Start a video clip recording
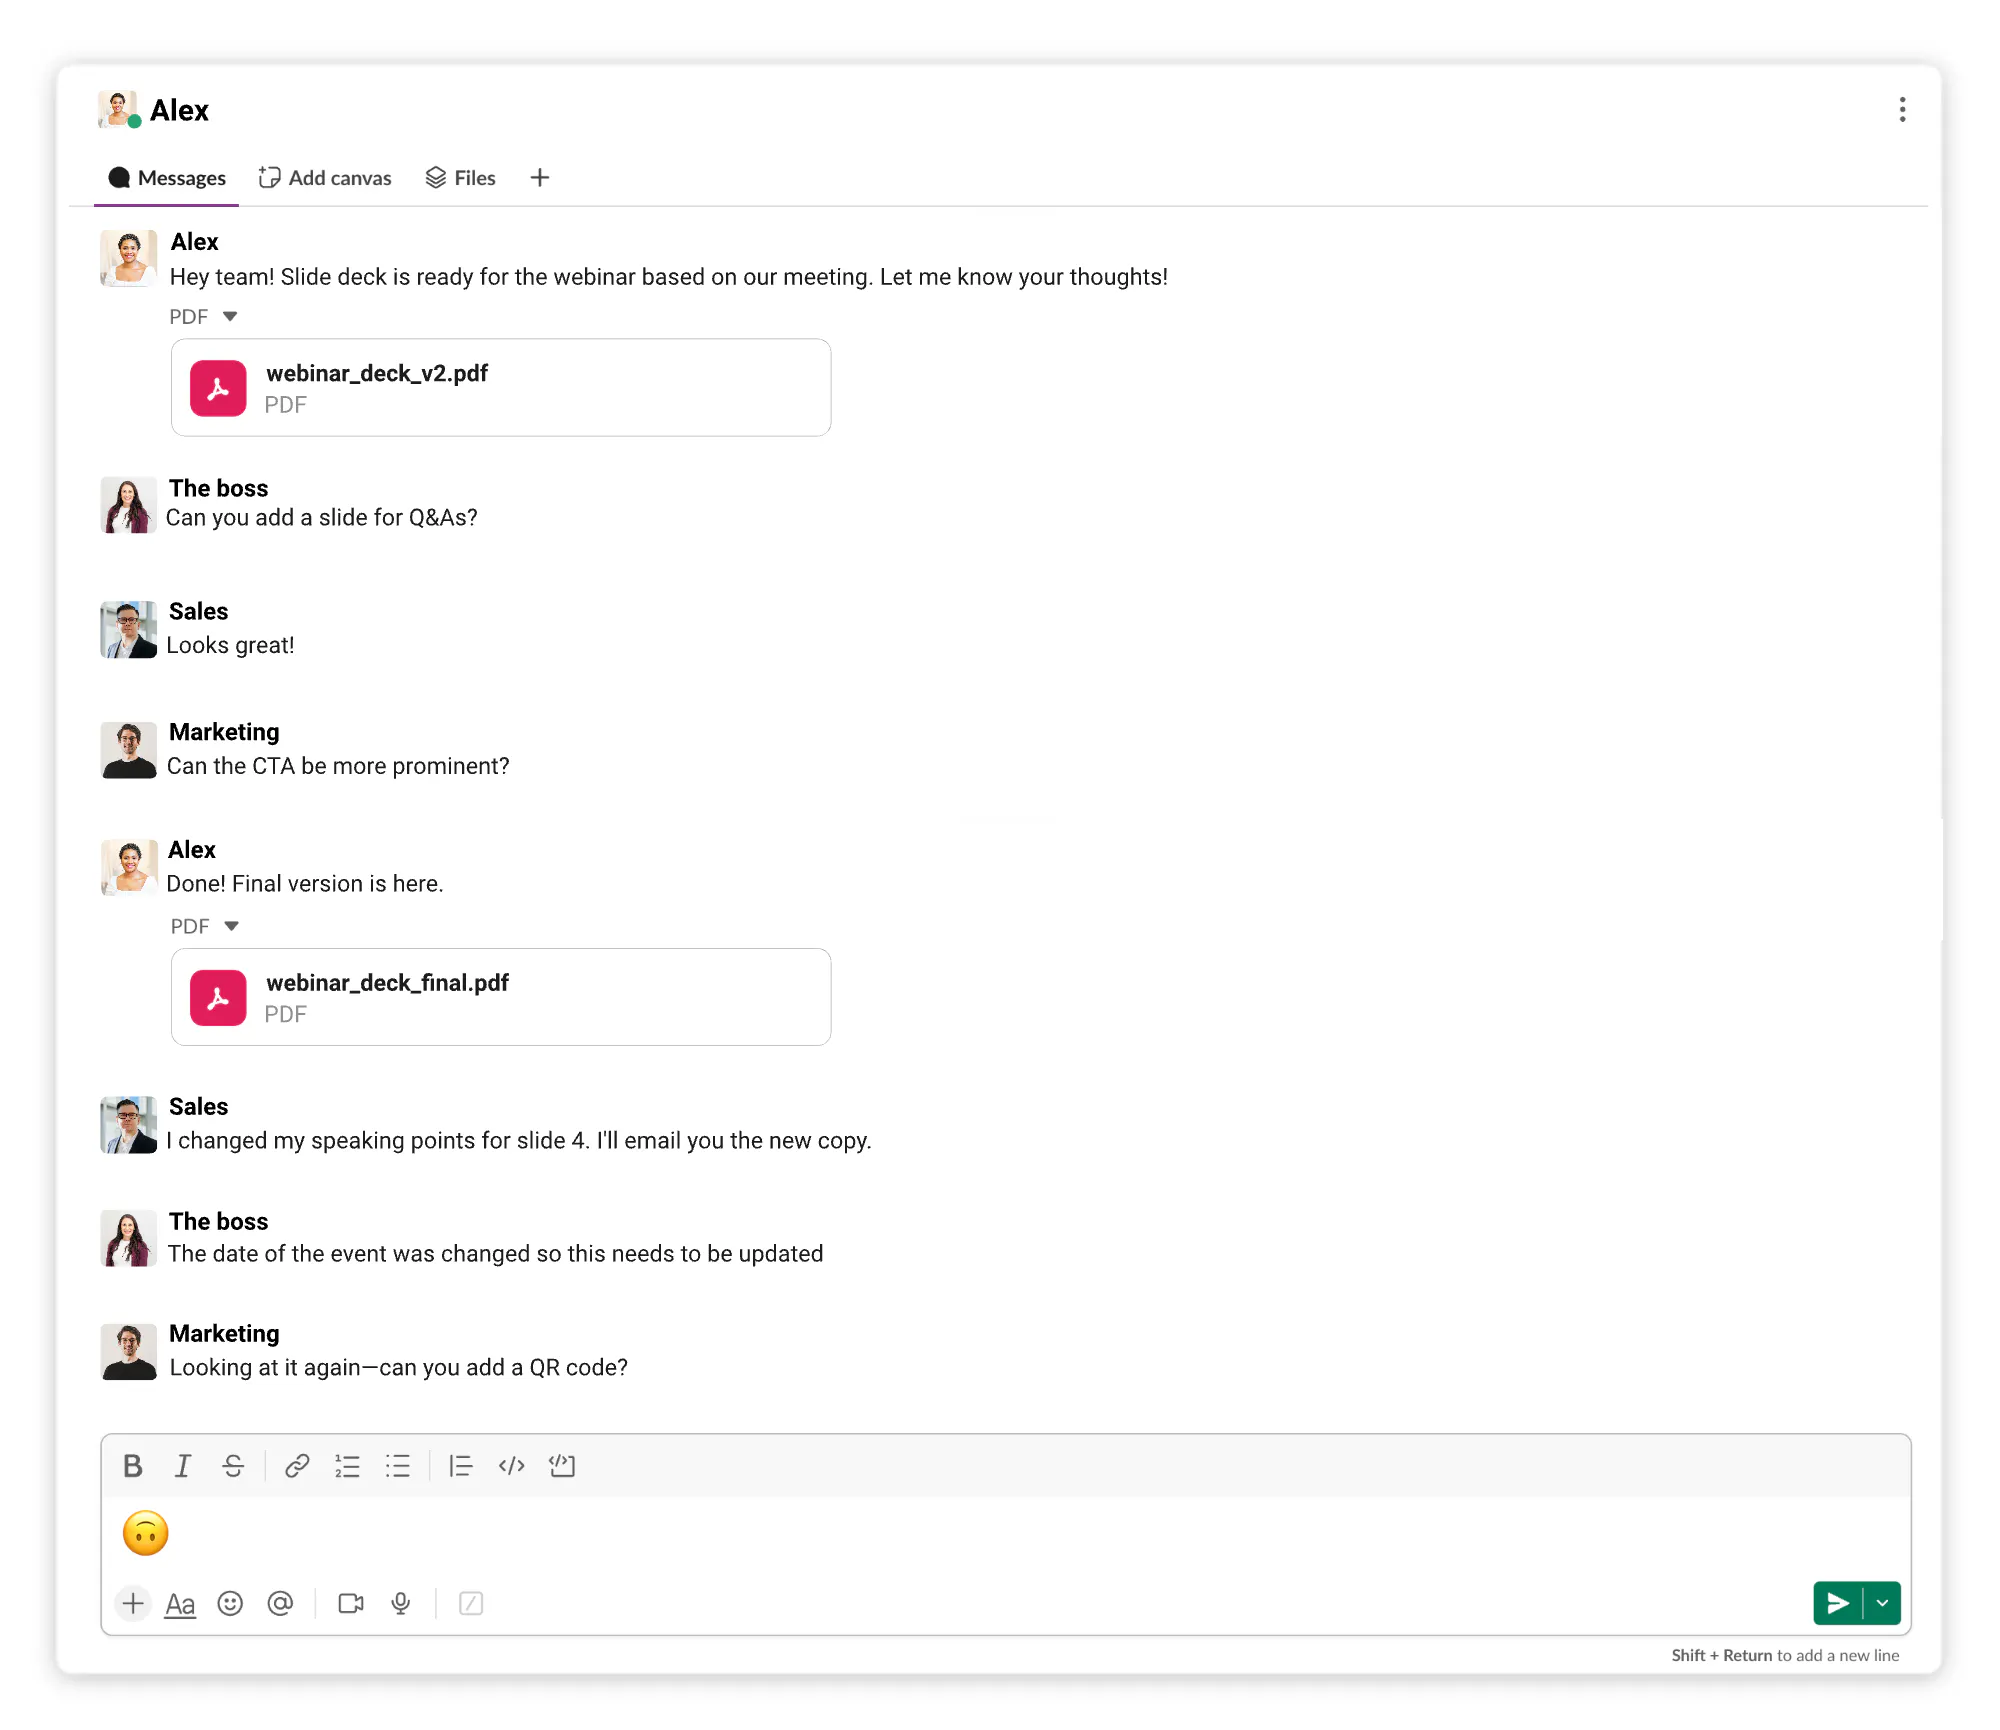This screenshot has height=1730, width=2000. [x=351, y=1603]
